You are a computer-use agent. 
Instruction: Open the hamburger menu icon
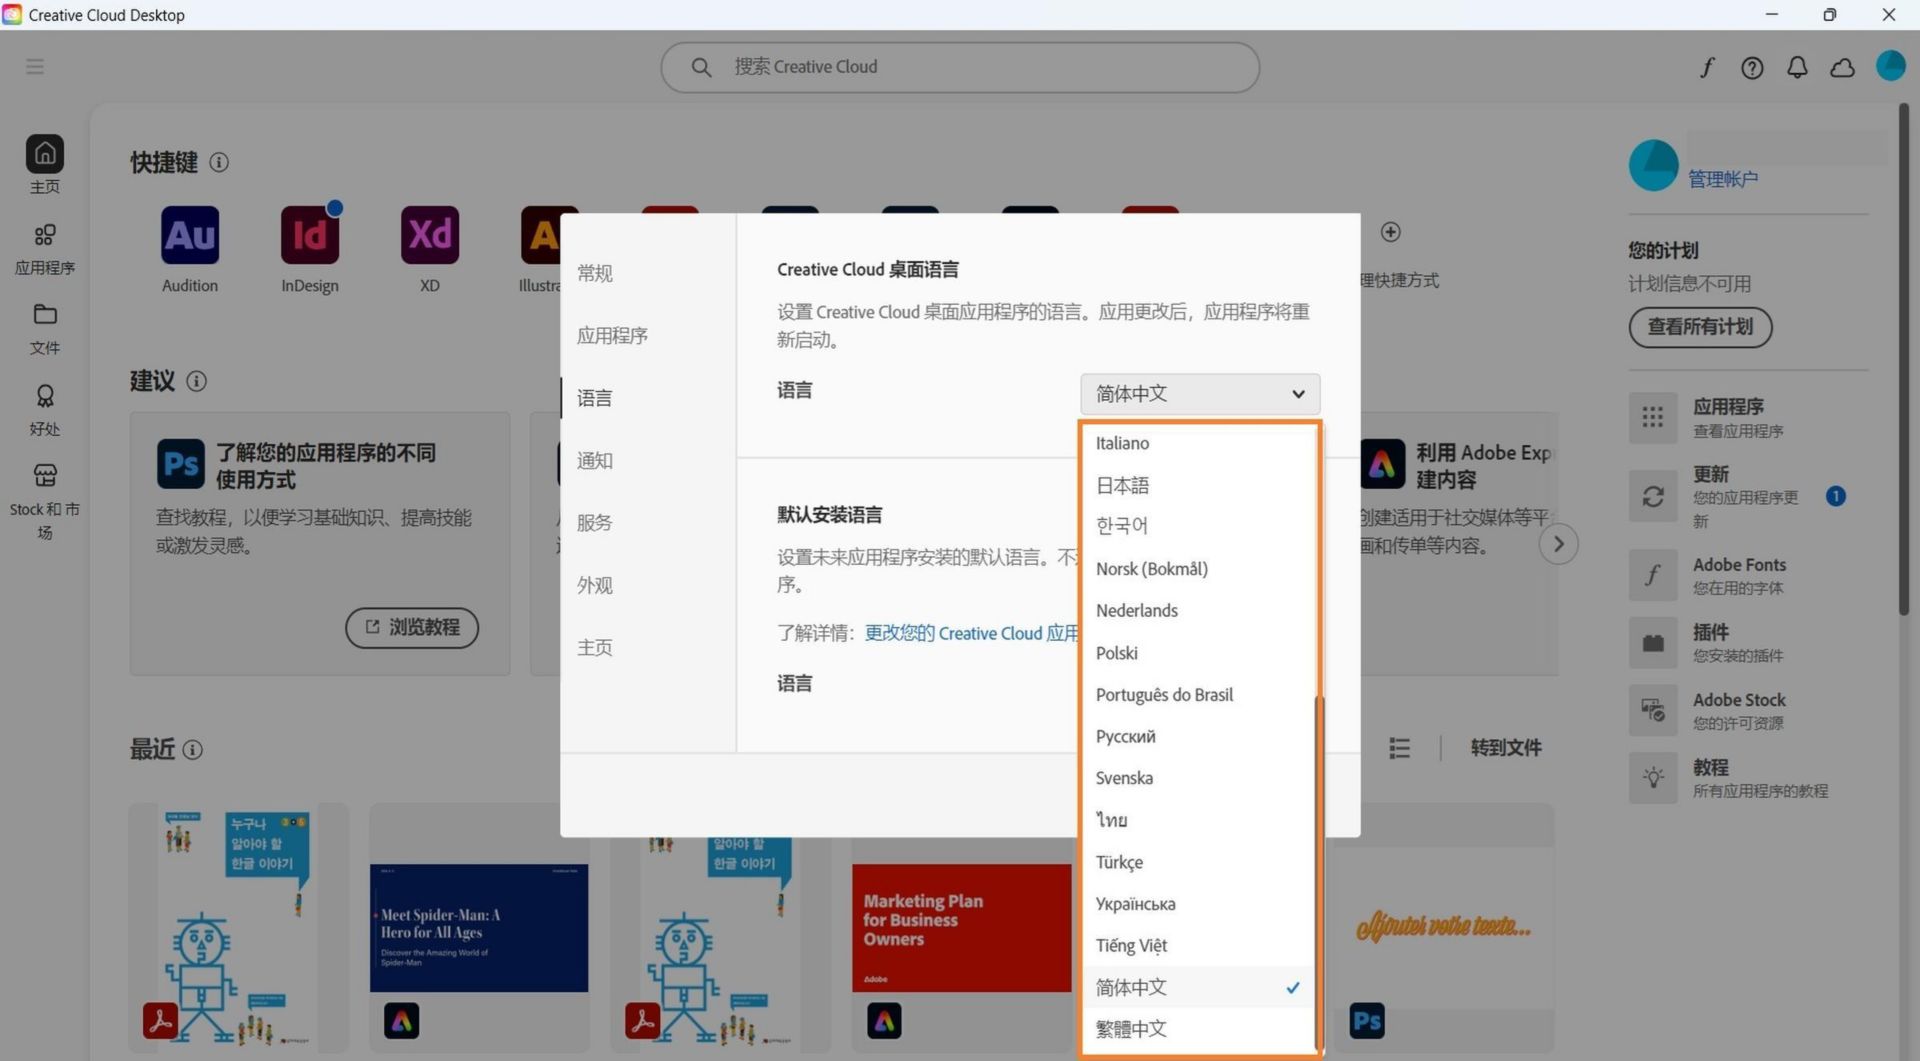pyautogui.click(x=35, y=66)
